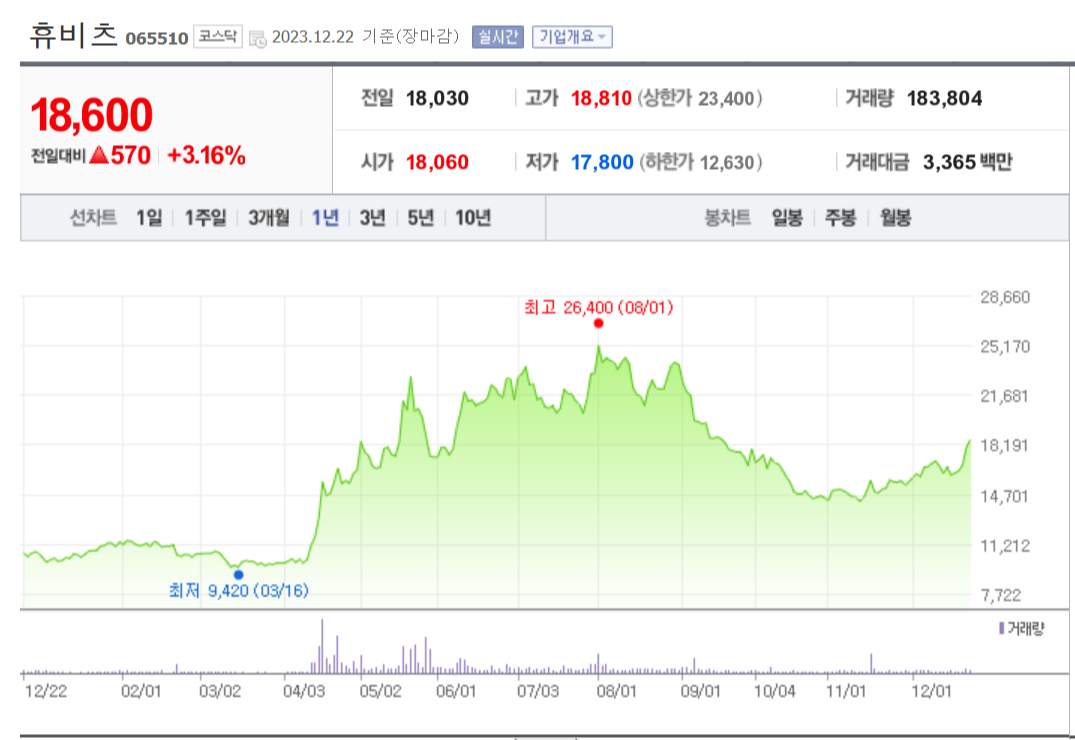Switch to the 5년 chart range
Viewport: 1075px width, 740px height.
421,218
